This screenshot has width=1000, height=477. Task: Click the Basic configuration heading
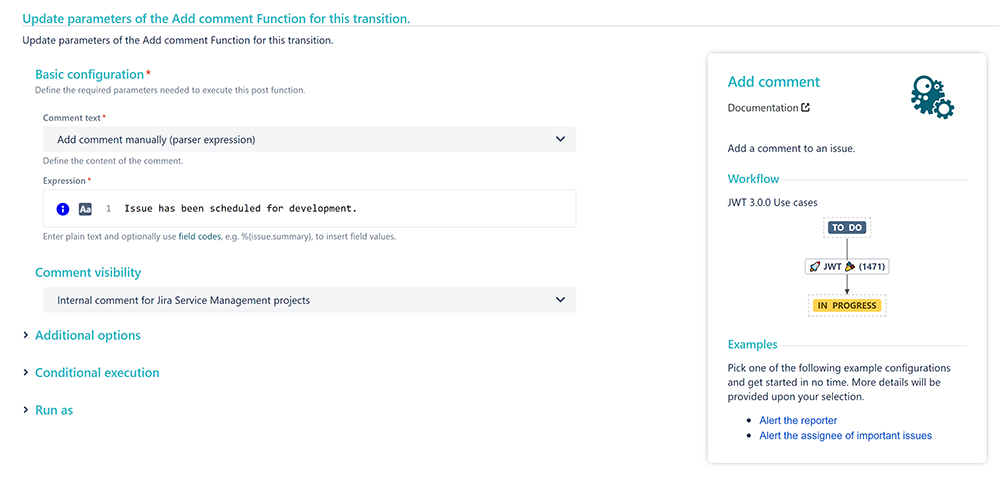pyautogui.click(x=89, y=74)
